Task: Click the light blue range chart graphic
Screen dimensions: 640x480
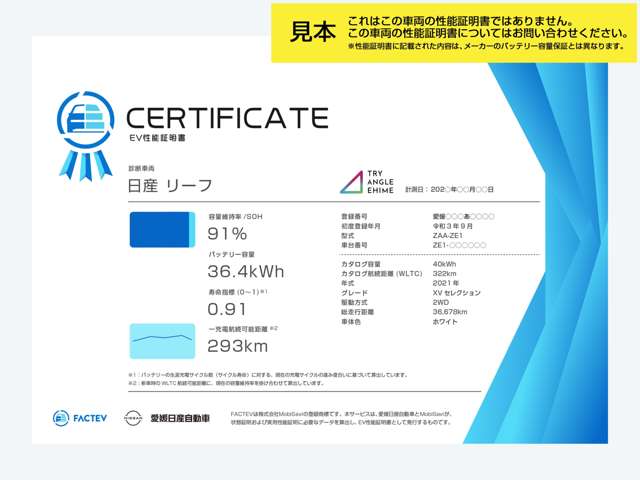Action: click(162, 340)
